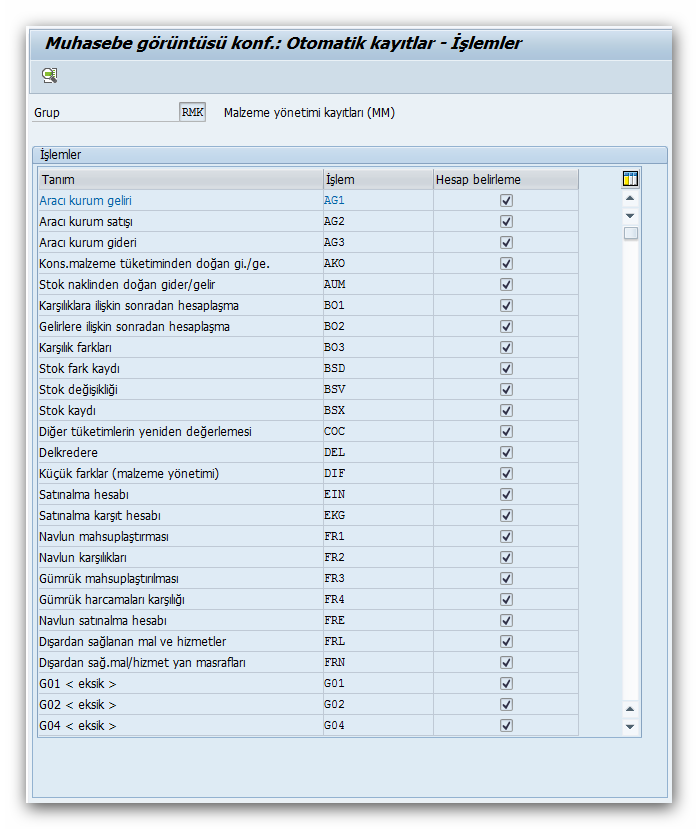
Task: Toggle checkbox for Aracı kurum geliri
Action: pos(506,200)
